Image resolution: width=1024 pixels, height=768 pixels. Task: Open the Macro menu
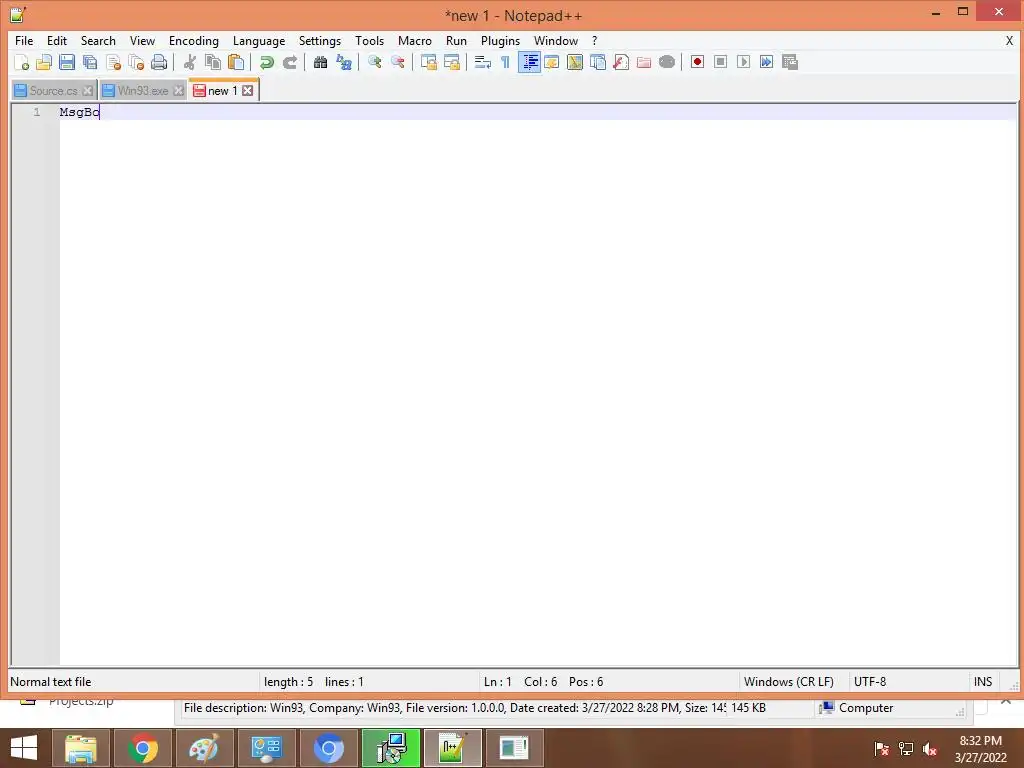pos(415,40)
